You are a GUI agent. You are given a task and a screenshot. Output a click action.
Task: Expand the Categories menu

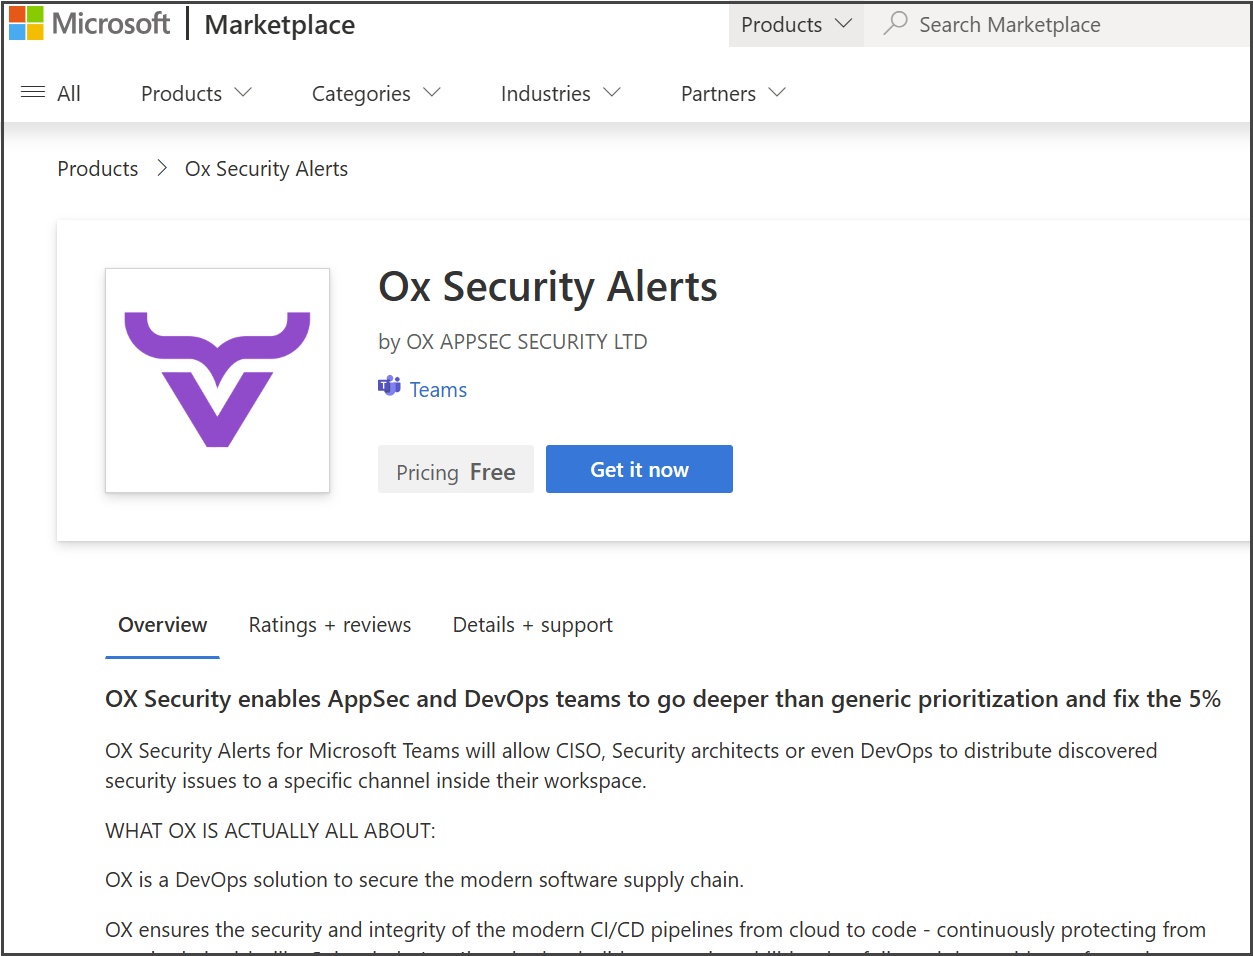pos(375,93)
